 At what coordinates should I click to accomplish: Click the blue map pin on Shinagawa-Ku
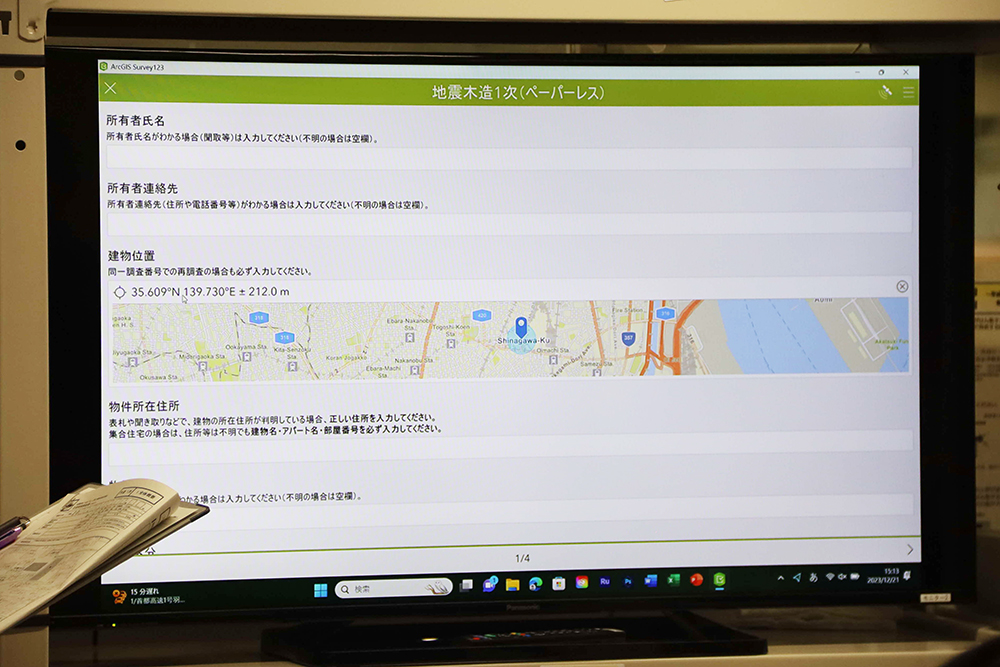[x=521, y=327]
